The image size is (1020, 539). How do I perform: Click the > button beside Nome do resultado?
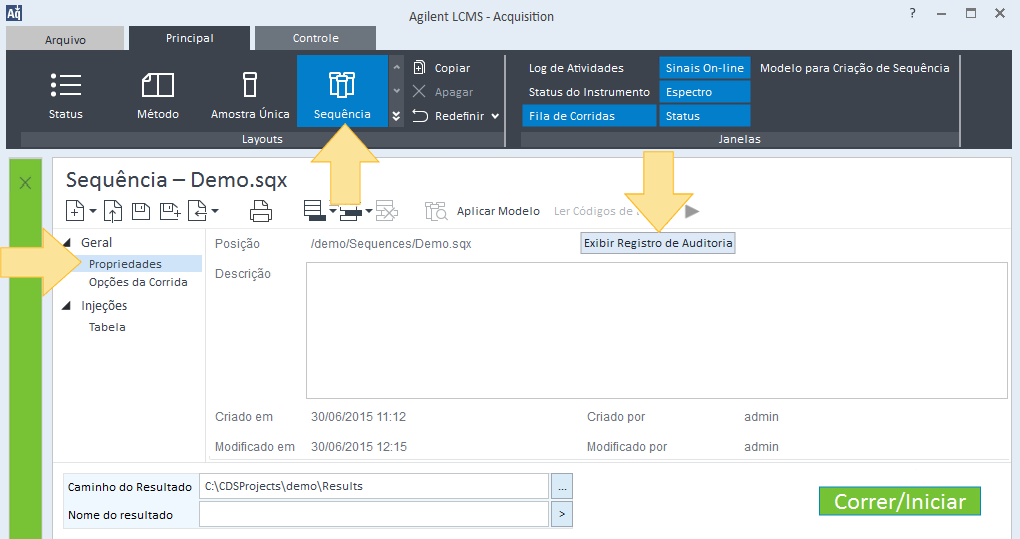[562, 514]
